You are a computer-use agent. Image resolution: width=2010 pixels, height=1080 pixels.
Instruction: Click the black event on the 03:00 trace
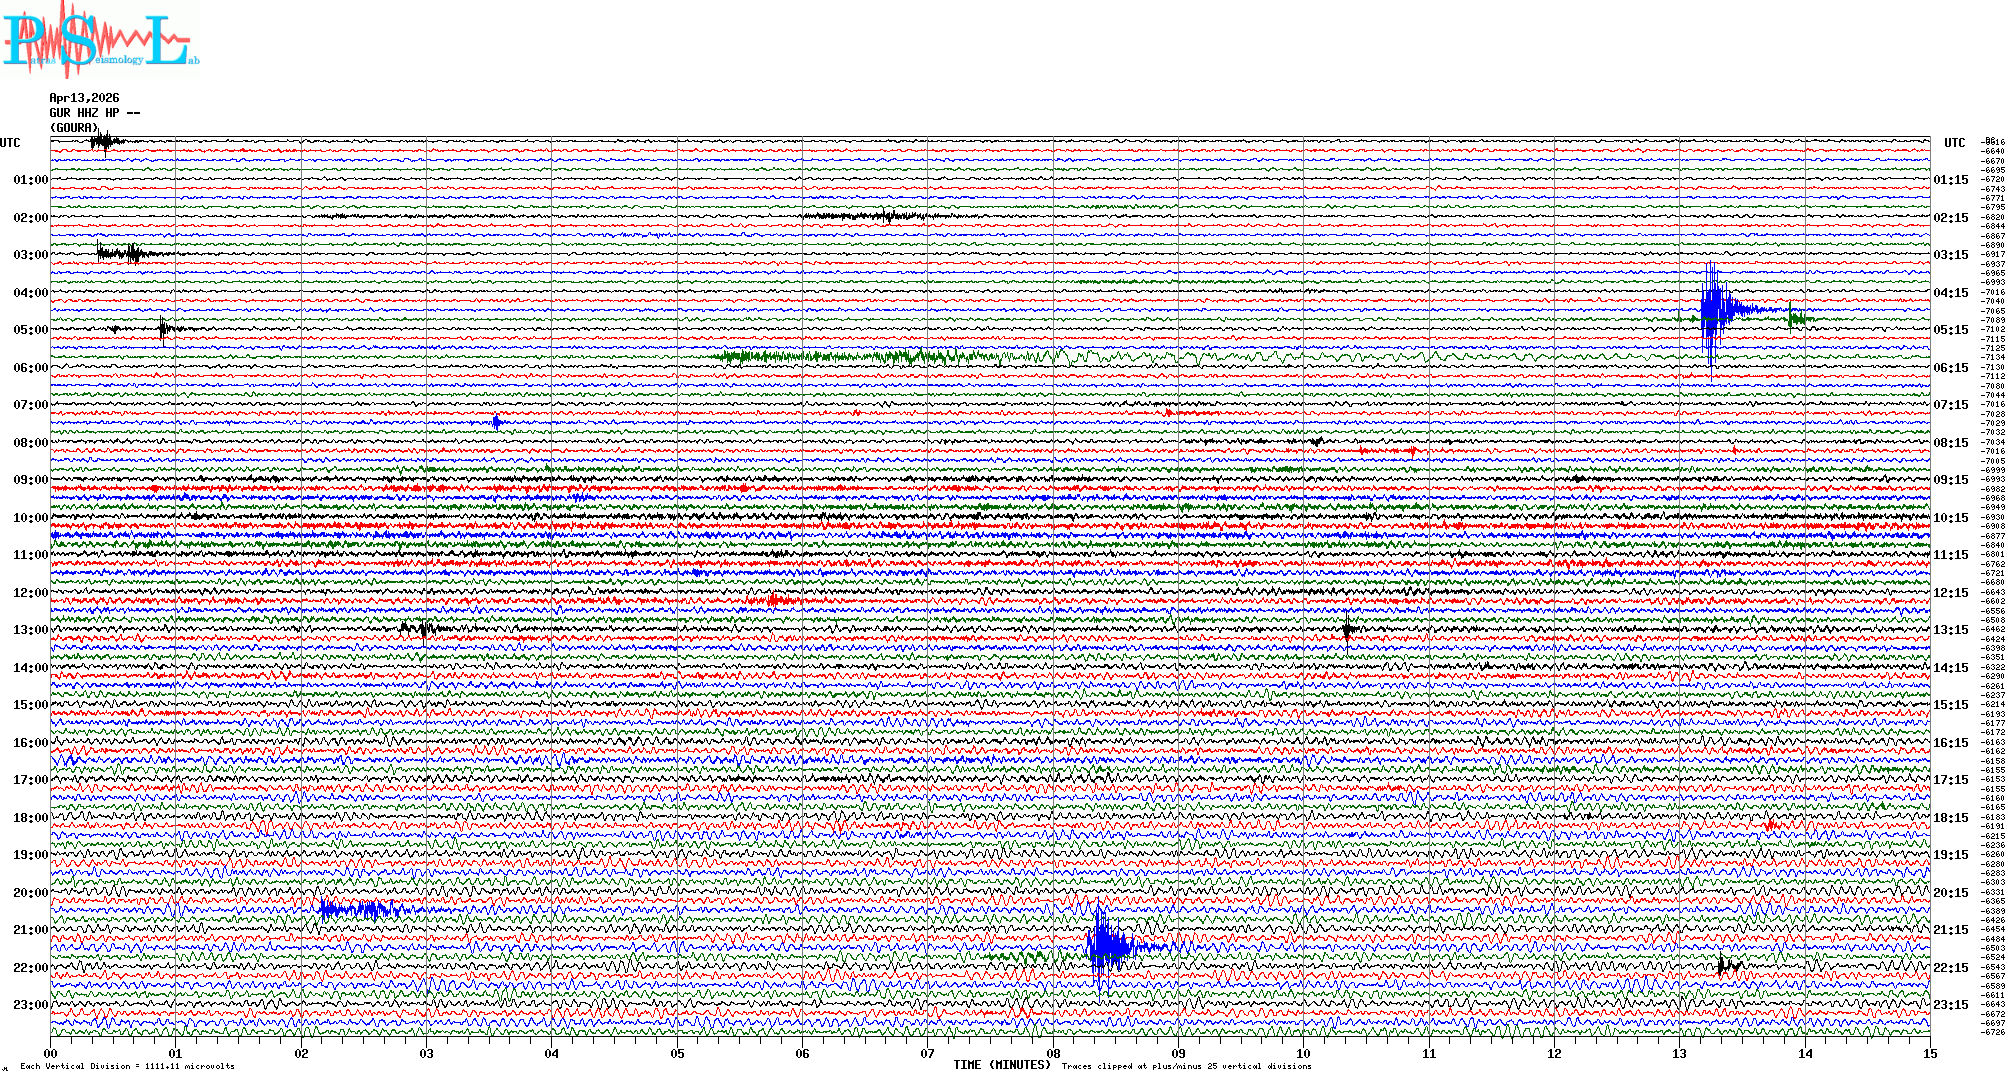point(122,253)
